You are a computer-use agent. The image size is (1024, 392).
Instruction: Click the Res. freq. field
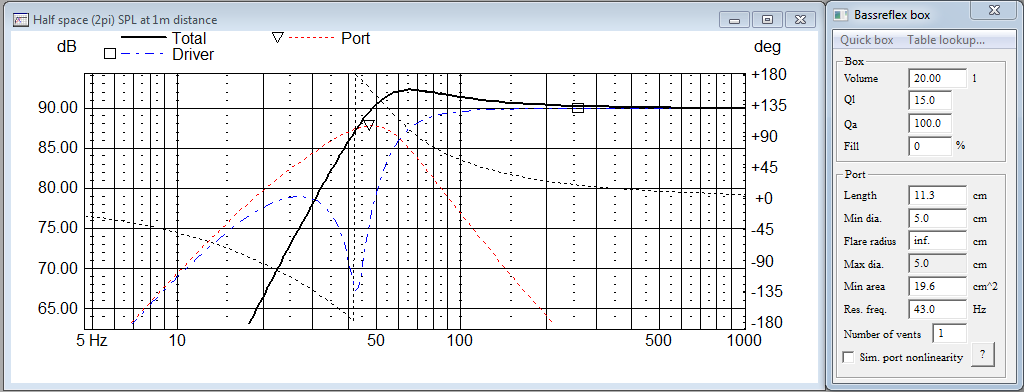937,309
